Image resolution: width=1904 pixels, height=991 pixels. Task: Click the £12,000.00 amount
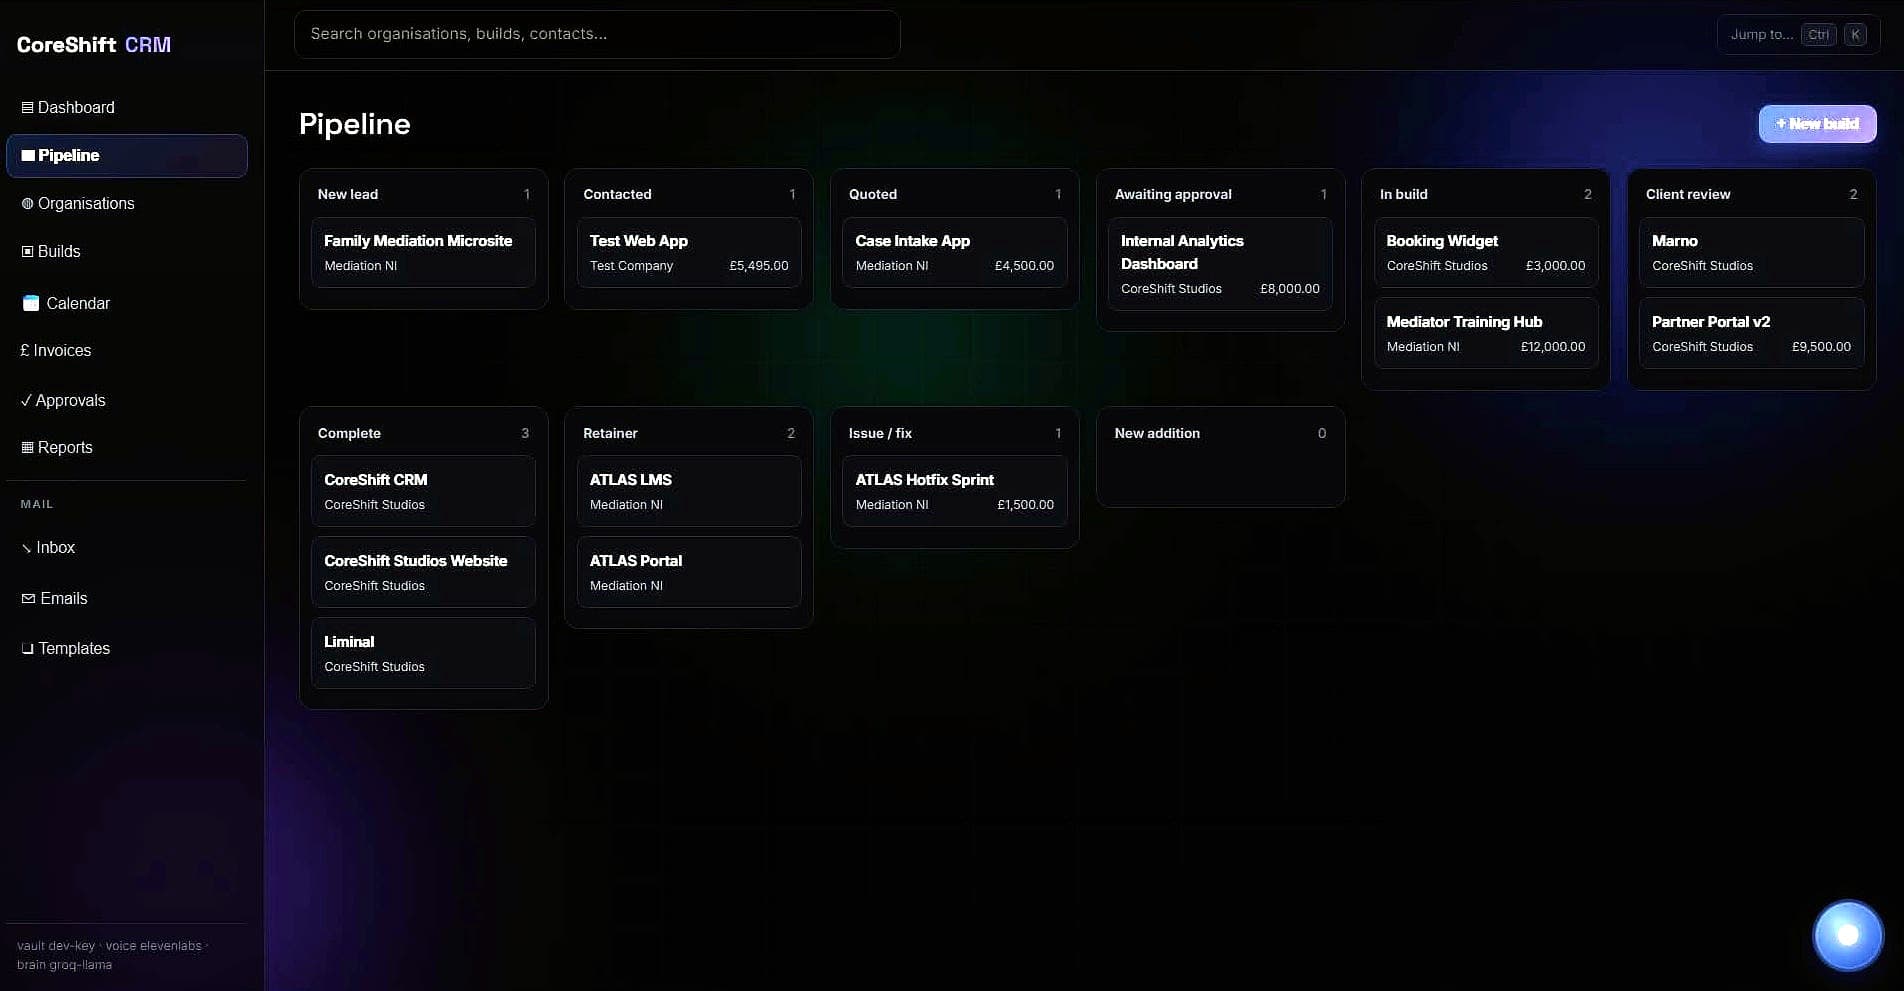tap(1553, 347)
